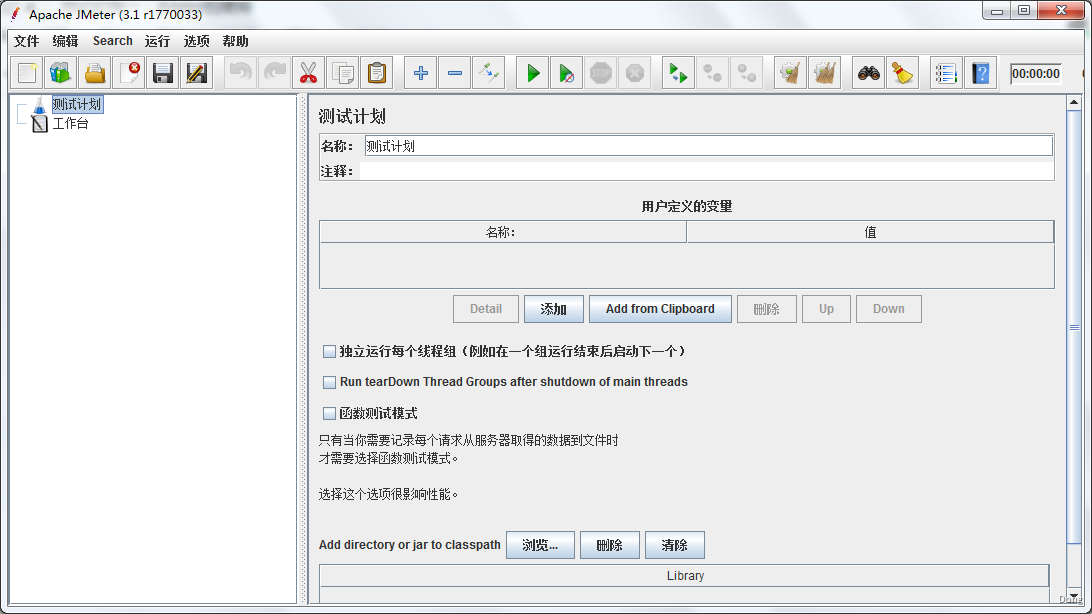The height and width of the screenshot is (614, 1092).
Task: Enable 函数测试模式 checkbox
Action: point(329,414)
